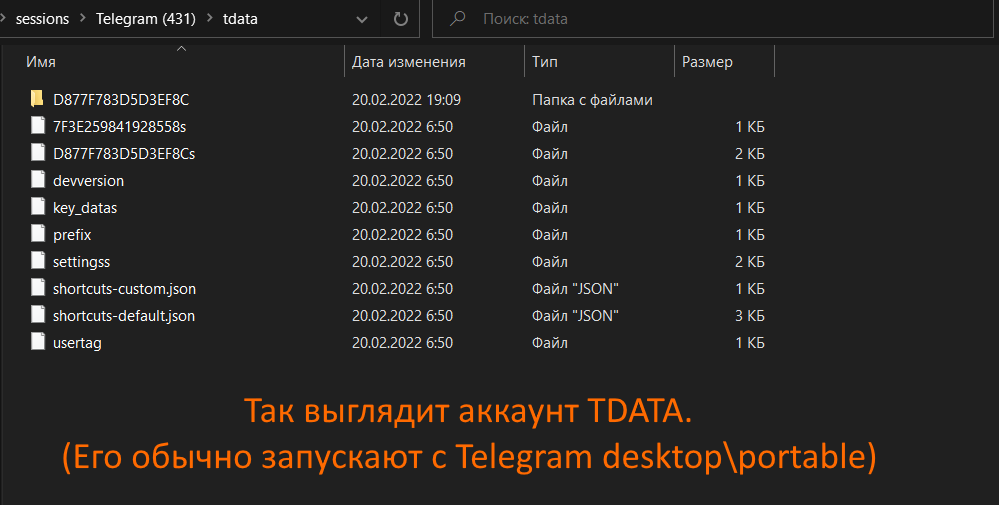Select the devversion file name
Image resolution: width=999 pixels, height=505 pixels.
(89, 181)
